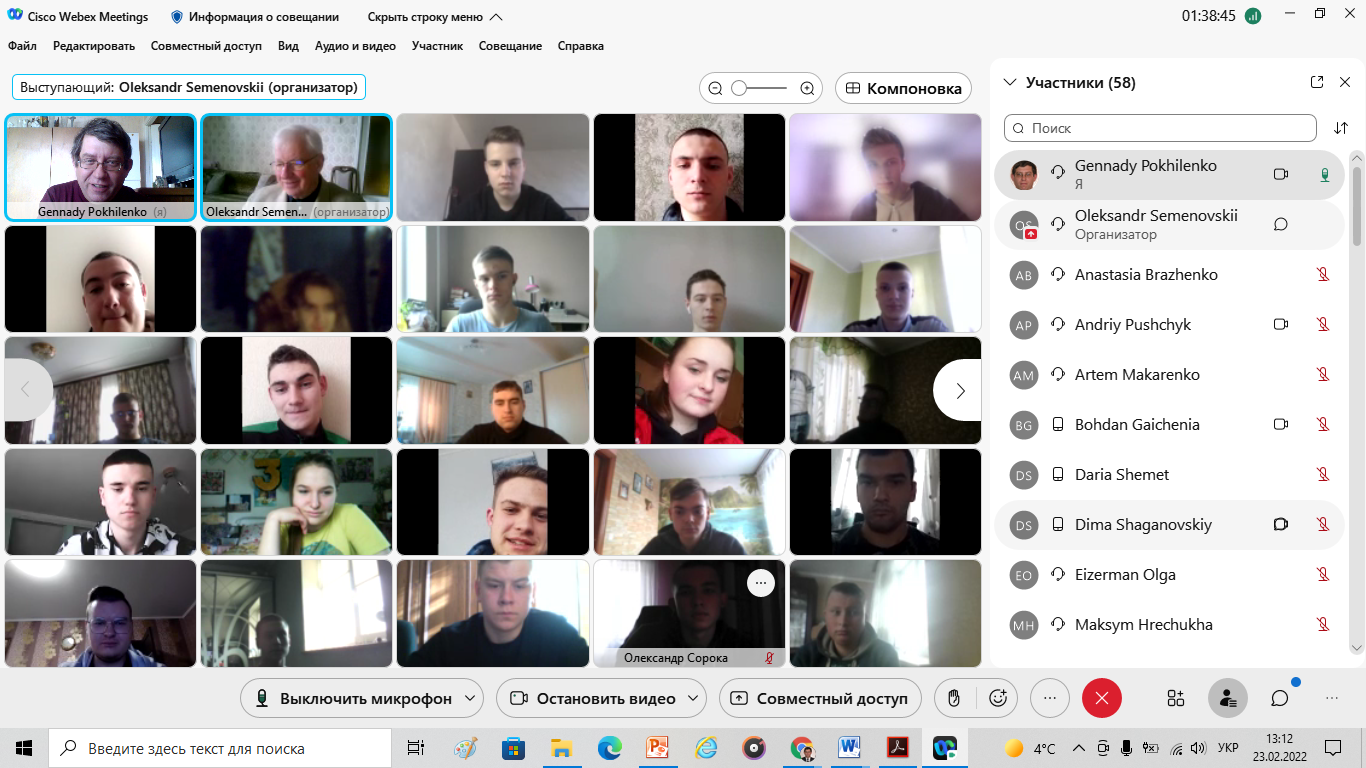
Task: Open Word from the taskbar
Action: [x=849, y=748]
